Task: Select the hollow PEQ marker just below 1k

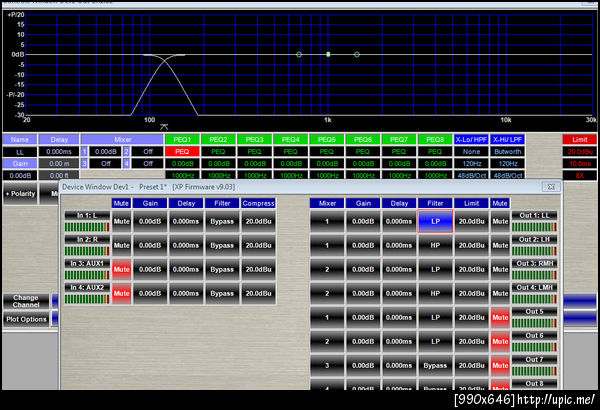Action: tap(299, 55)
